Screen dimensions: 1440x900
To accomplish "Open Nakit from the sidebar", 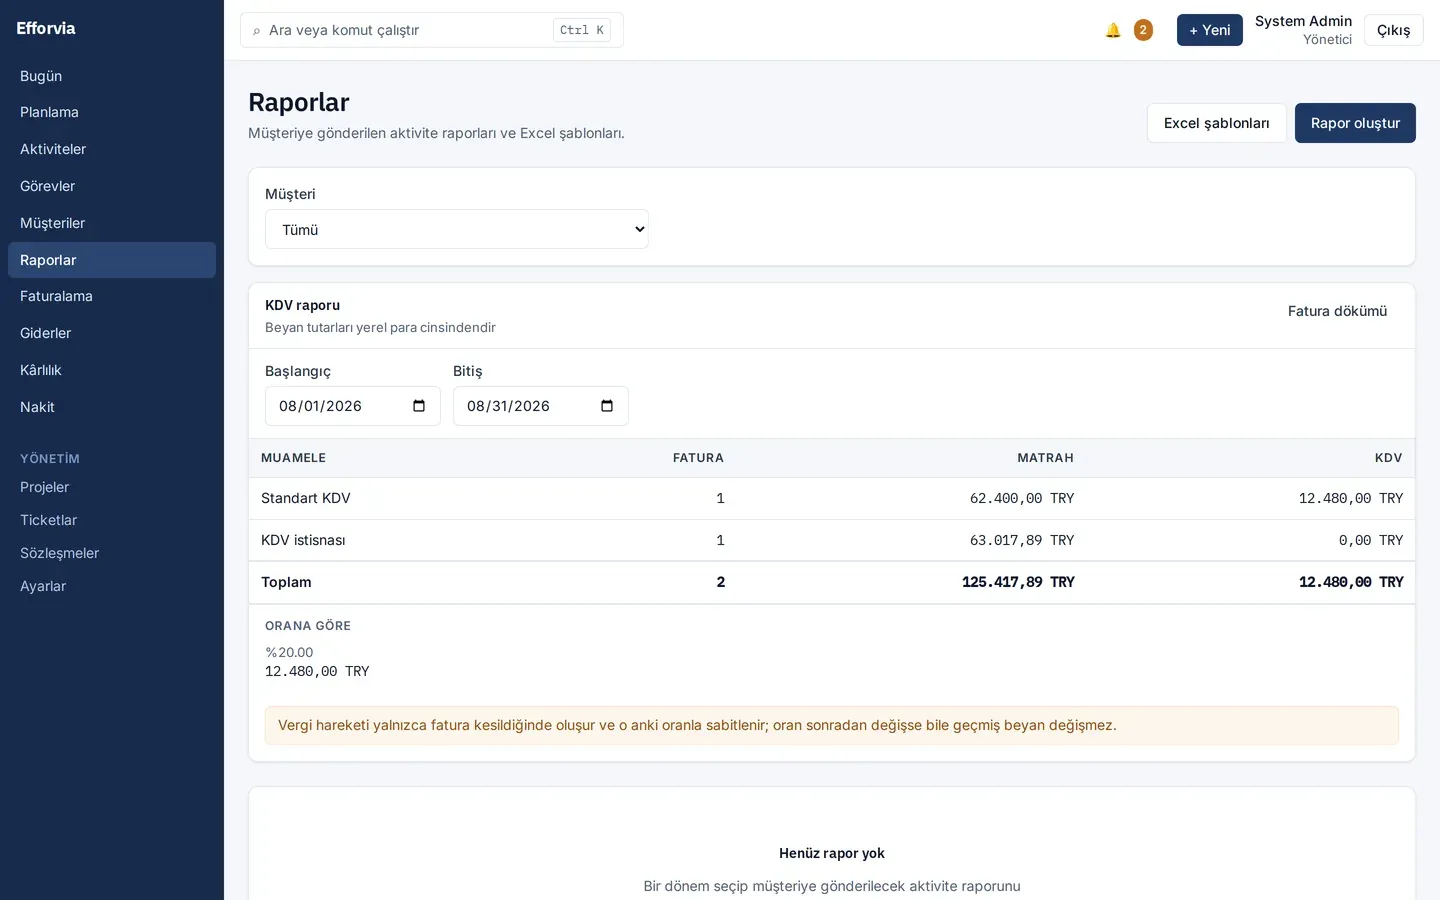I will coord(112,407).
